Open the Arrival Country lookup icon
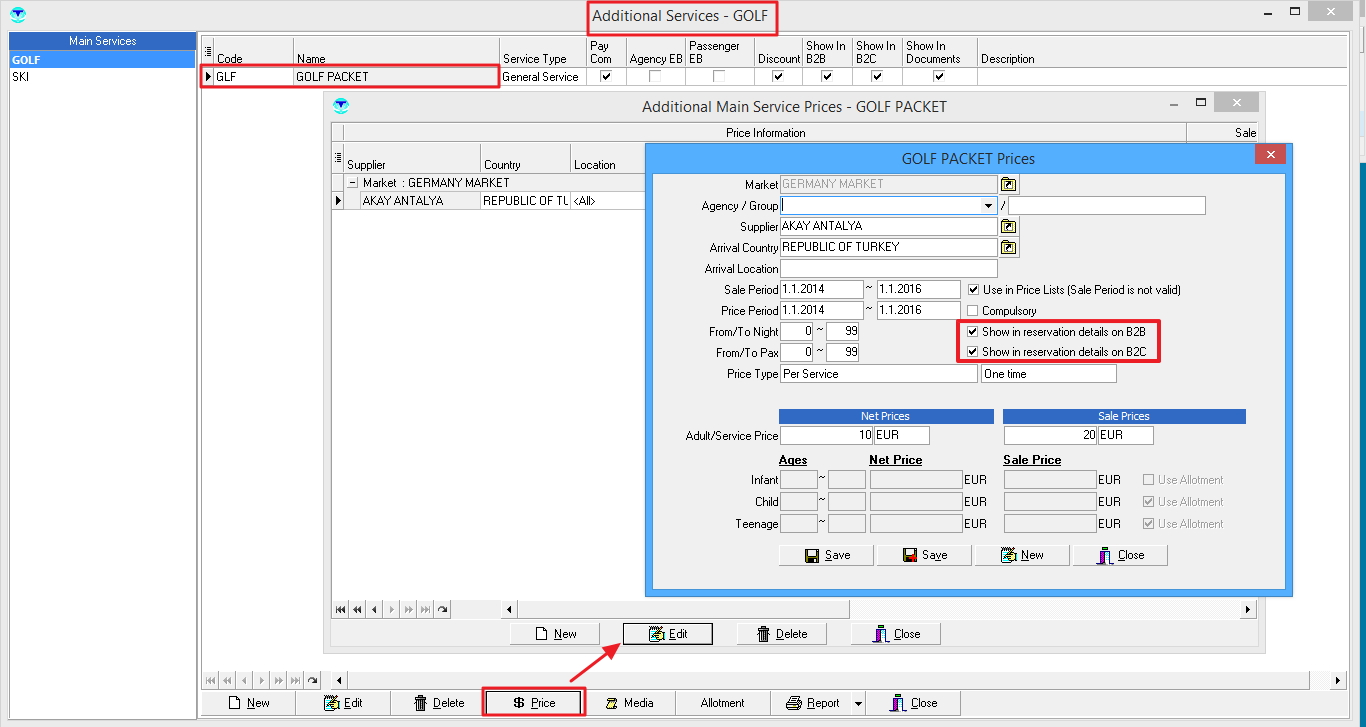This screenshot has height=727, width=1366. [1009, 248]
